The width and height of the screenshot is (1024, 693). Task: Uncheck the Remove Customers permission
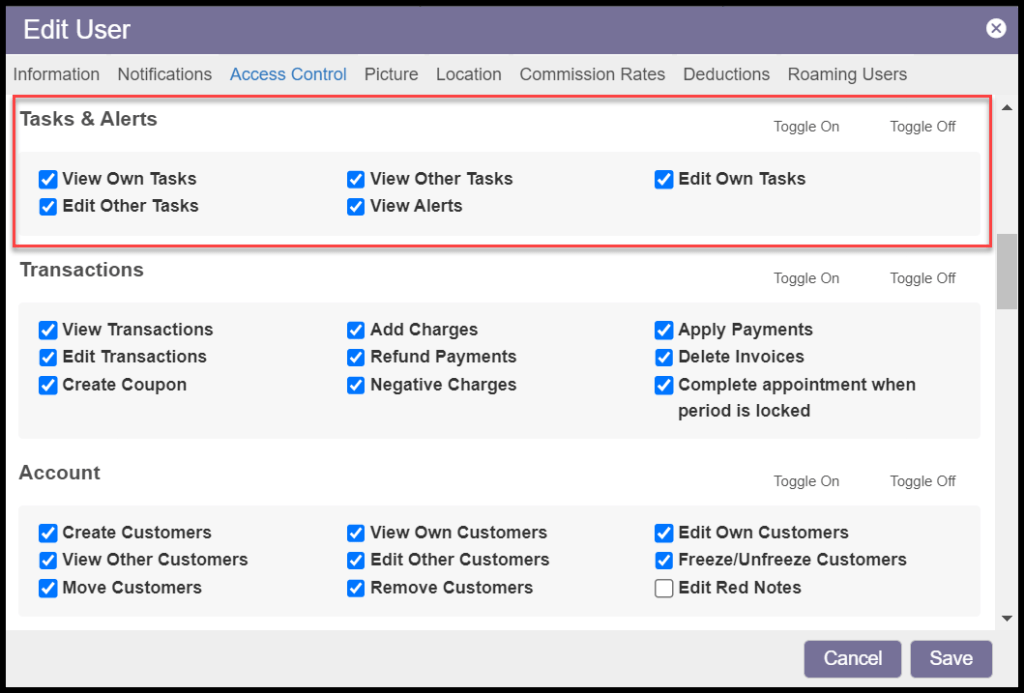click(x=356, y=588)
